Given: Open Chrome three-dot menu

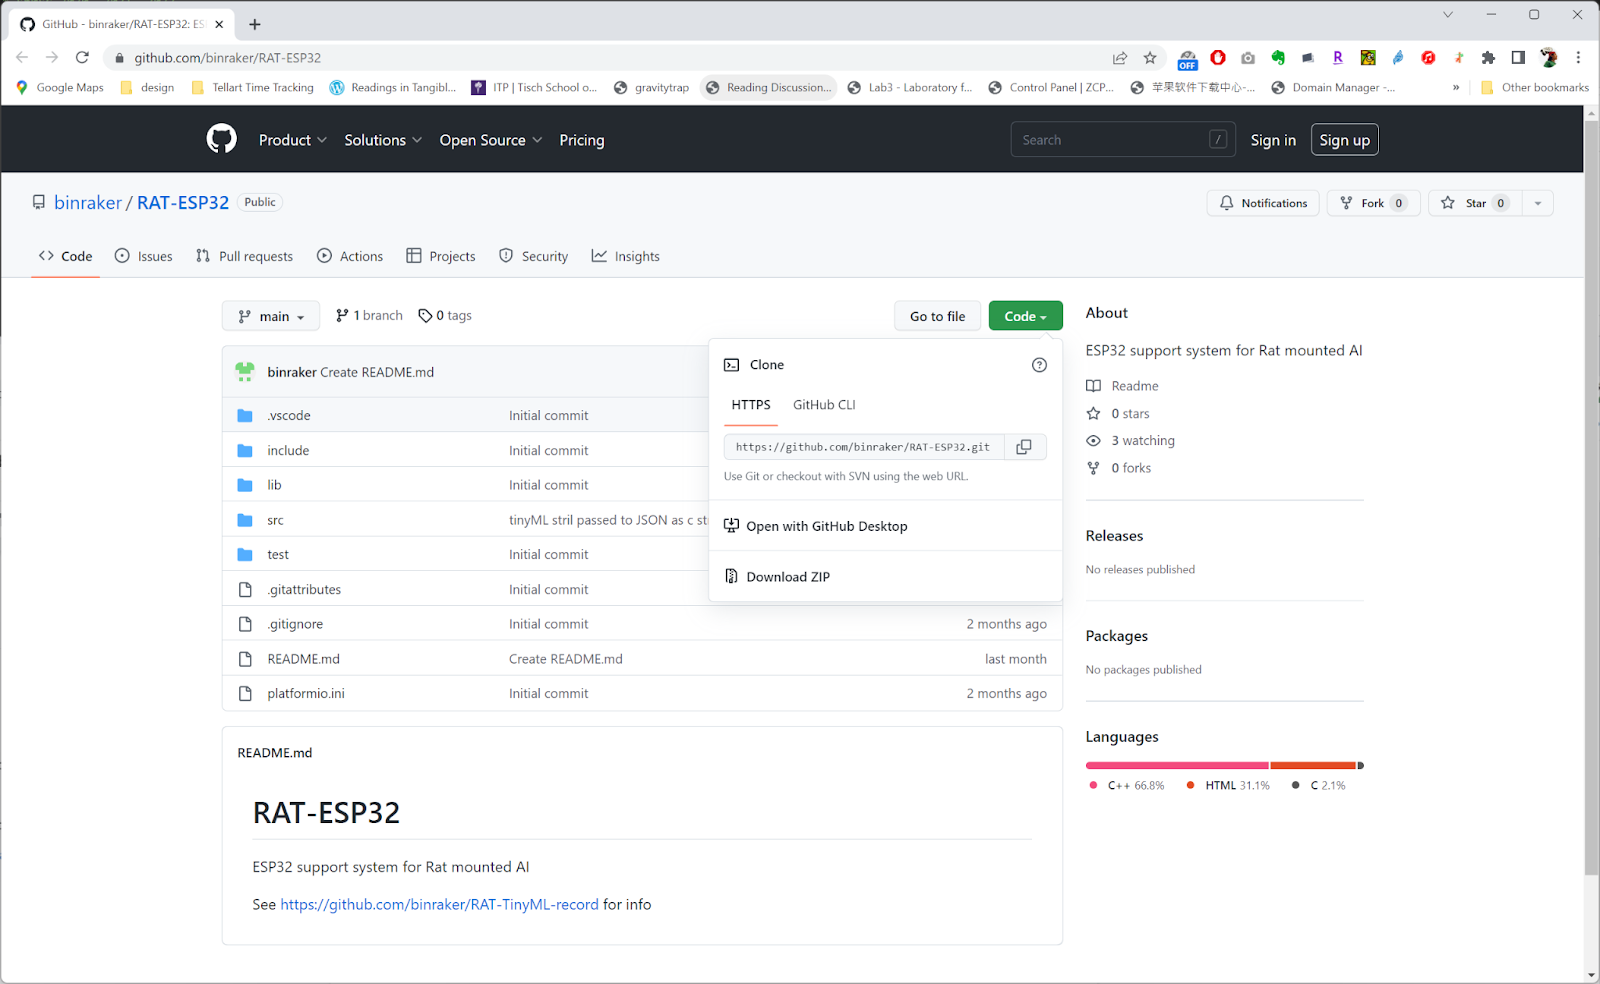Looking at the screenshot, I should [x=1578, y=58].
